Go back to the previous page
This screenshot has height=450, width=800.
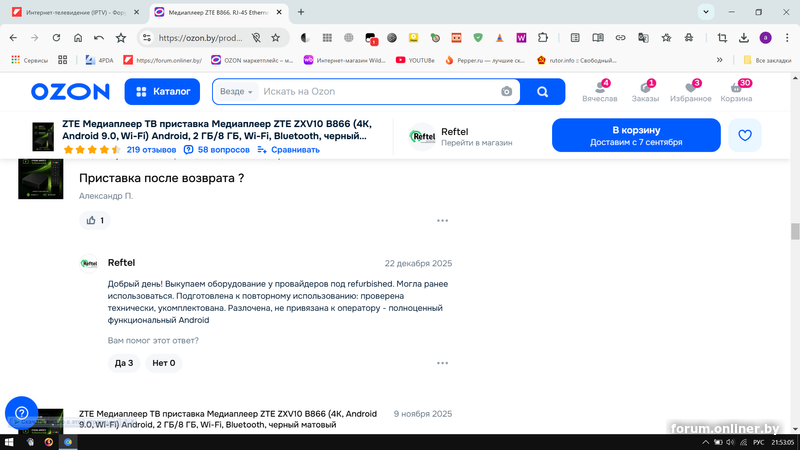coord(13,38)
